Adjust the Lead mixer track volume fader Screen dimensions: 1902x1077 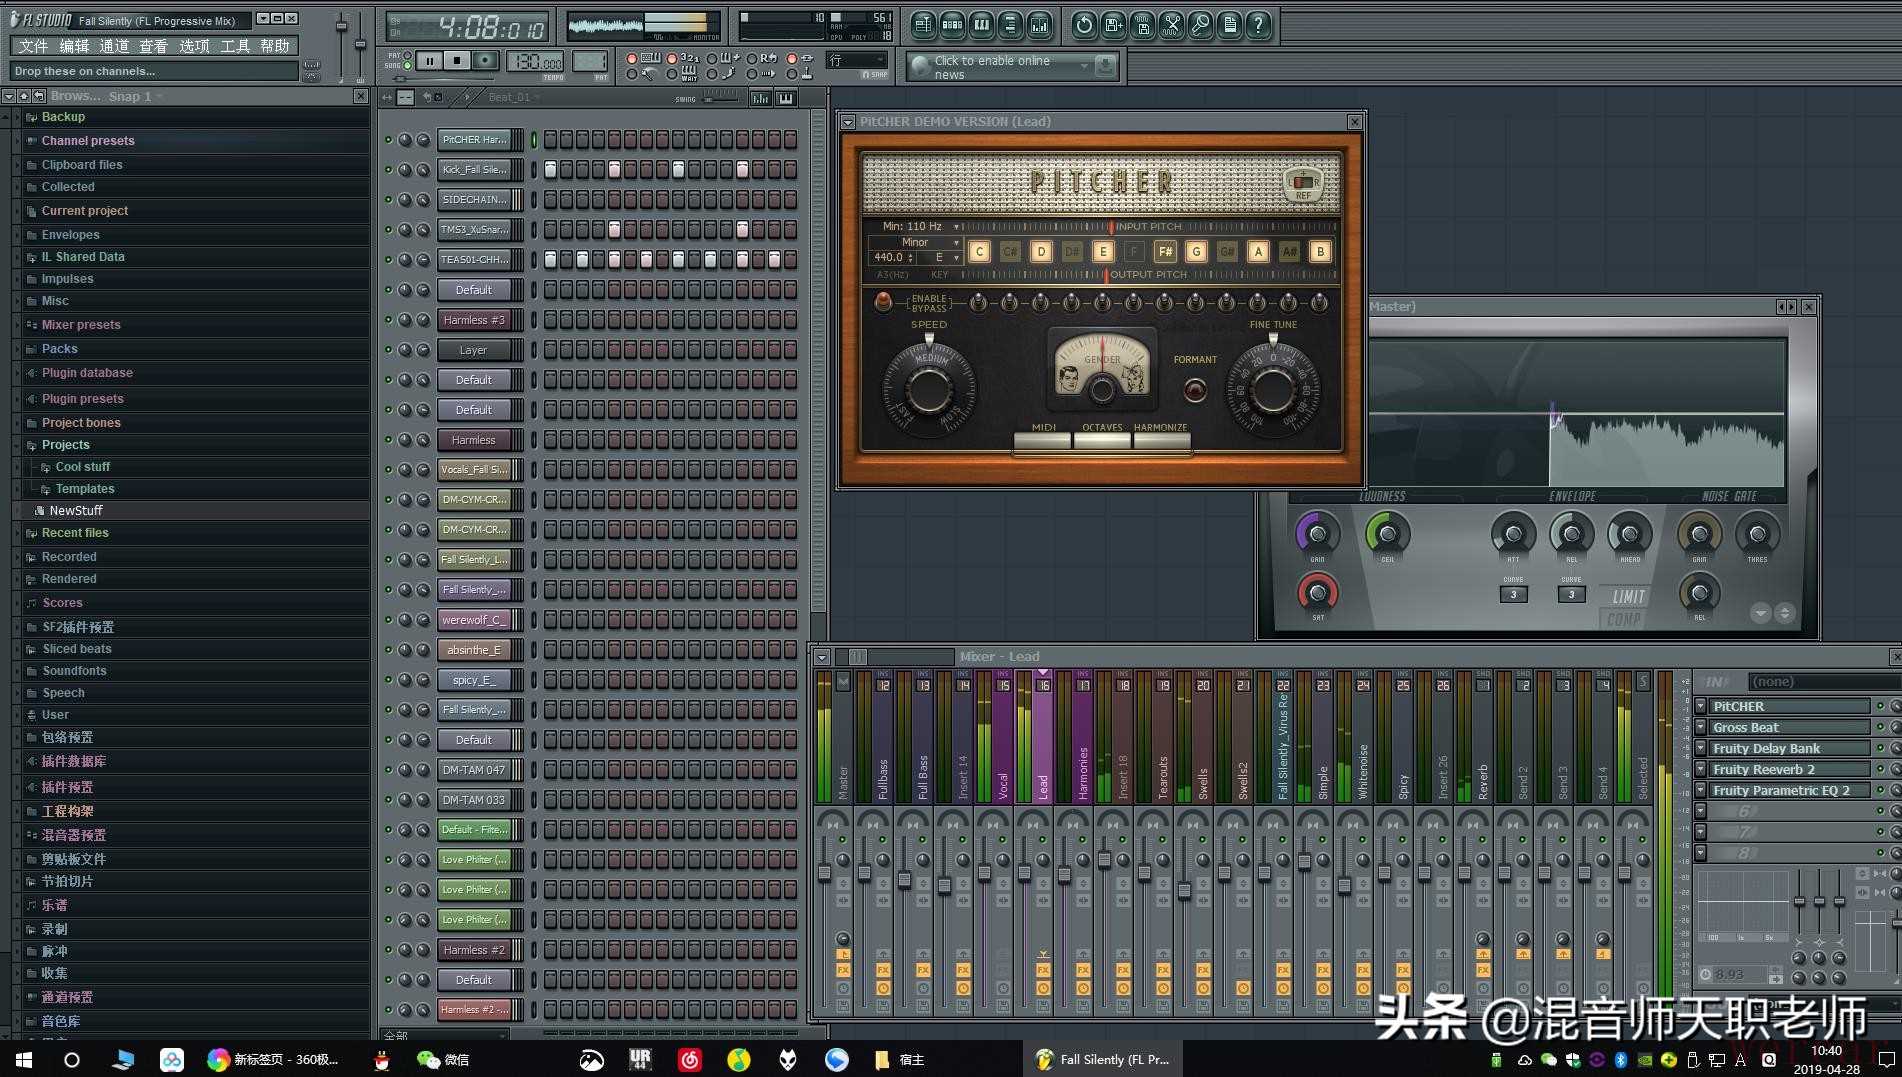point(1024,872)
